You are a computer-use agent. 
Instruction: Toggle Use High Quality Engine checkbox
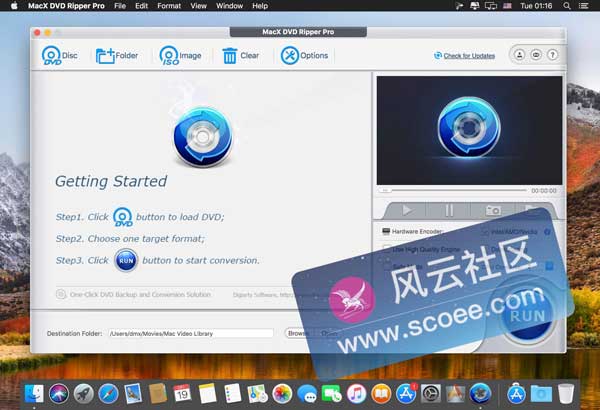coord(386,249)
